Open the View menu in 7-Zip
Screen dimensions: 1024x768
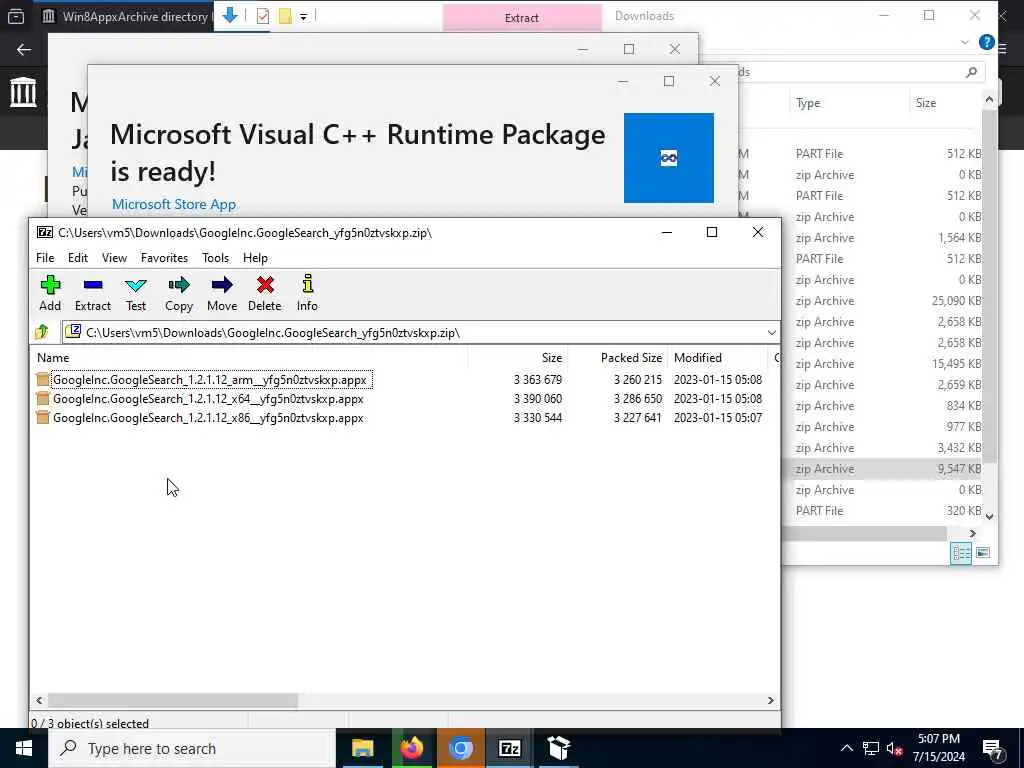click(114, 258)
